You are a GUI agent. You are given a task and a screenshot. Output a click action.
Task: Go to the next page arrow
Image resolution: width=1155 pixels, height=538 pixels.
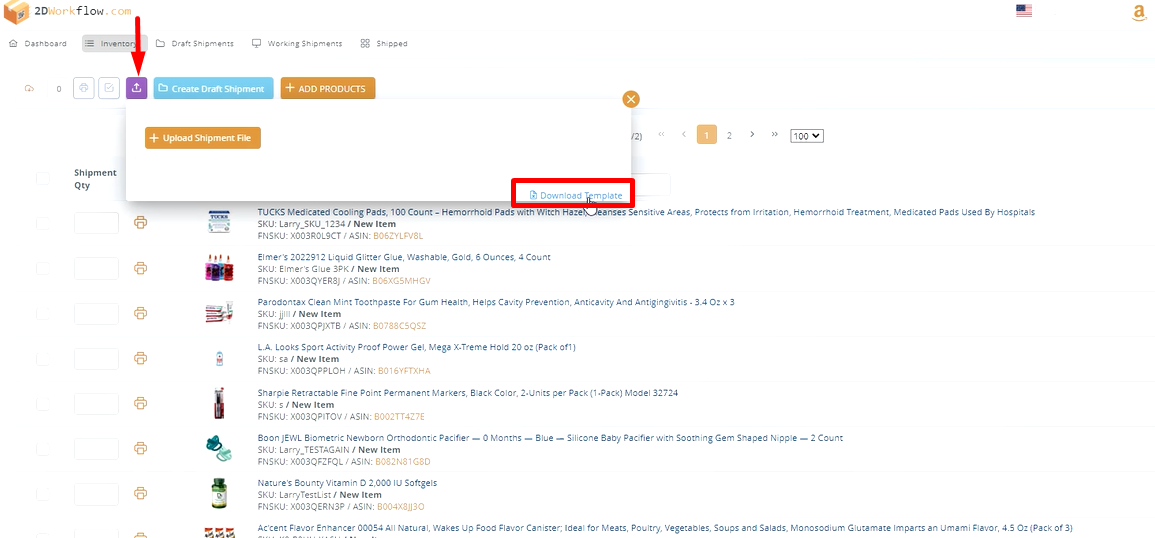point(752,134)
